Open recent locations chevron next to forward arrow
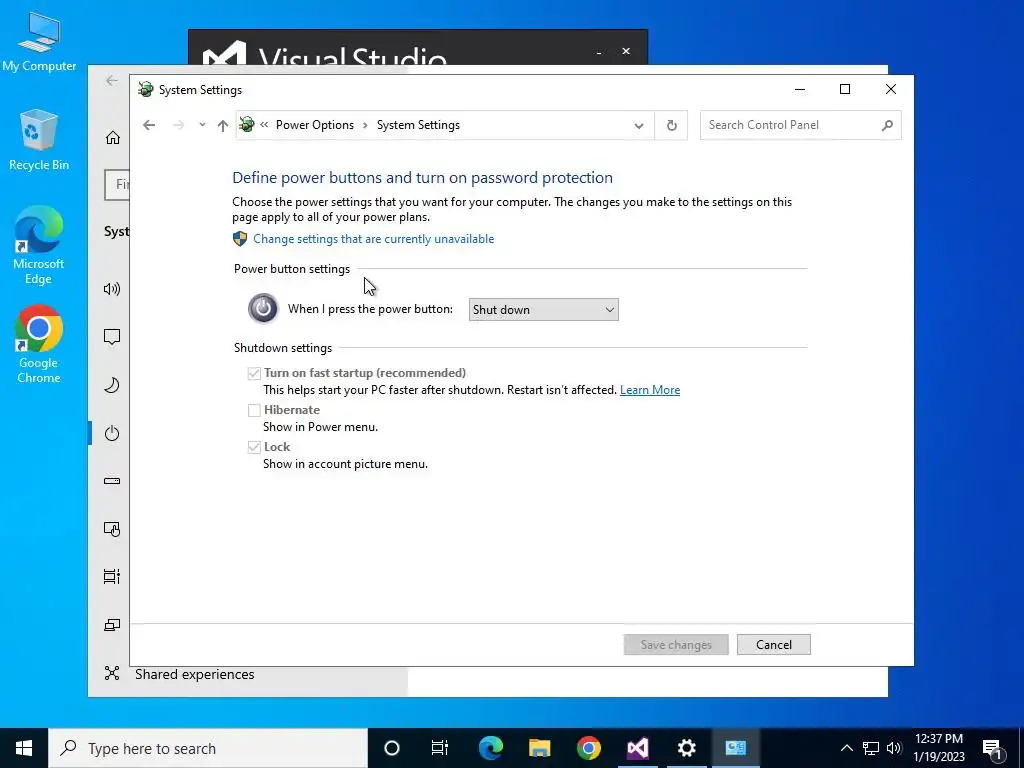1024x768 pixels. [202, 125]
